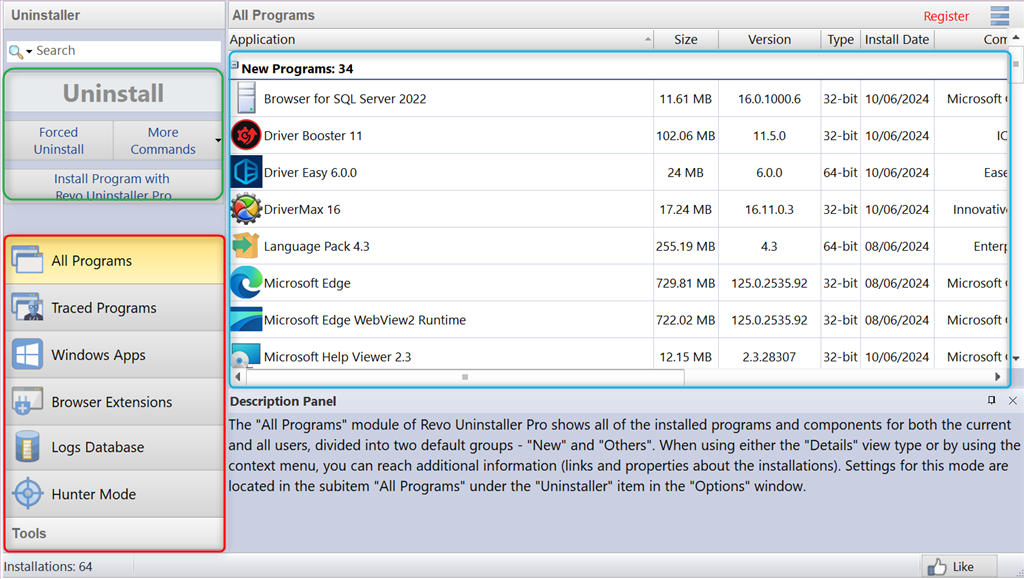Open Browser Extensions module
1024x579 pixels.
tap(115, 401)
